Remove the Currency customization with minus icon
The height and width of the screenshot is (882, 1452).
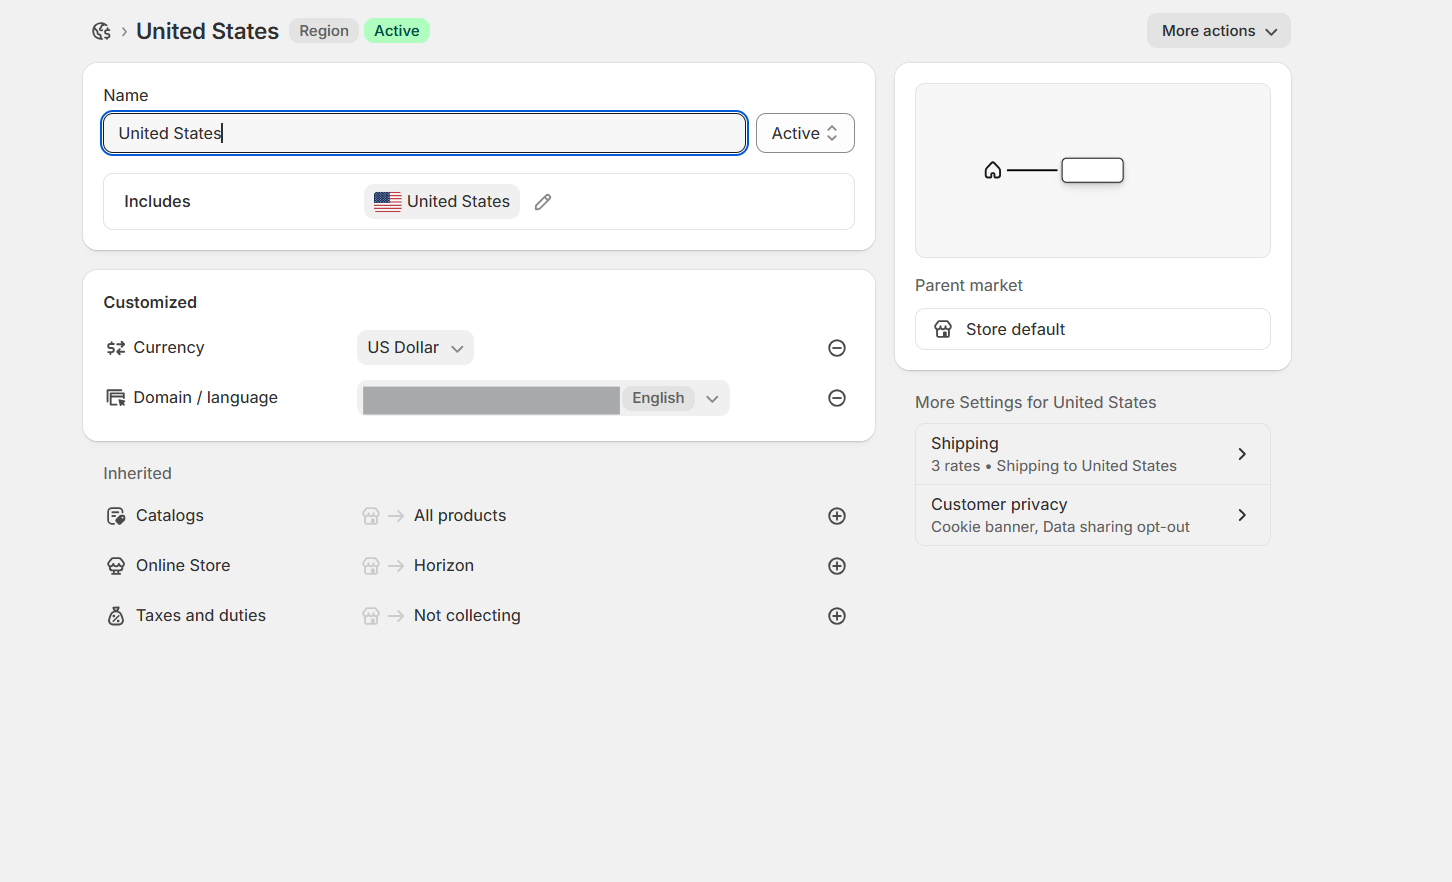pos(837,348)
